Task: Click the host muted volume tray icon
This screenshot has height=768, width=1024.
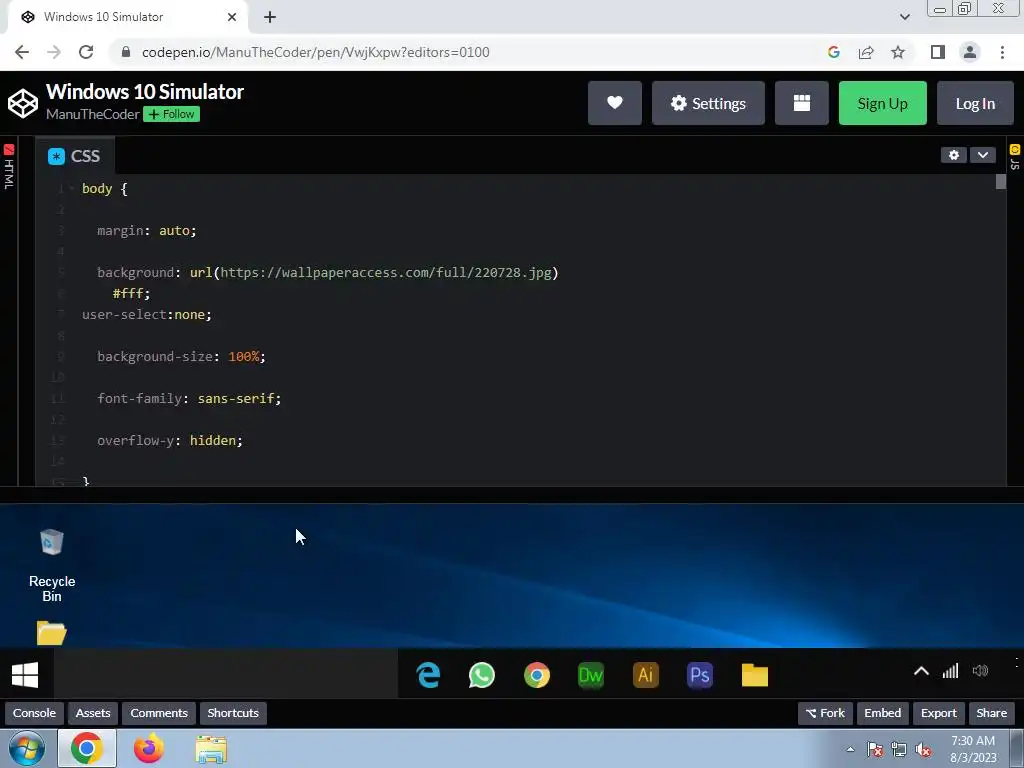Action: pyautogui.click(x=923, y=750)
